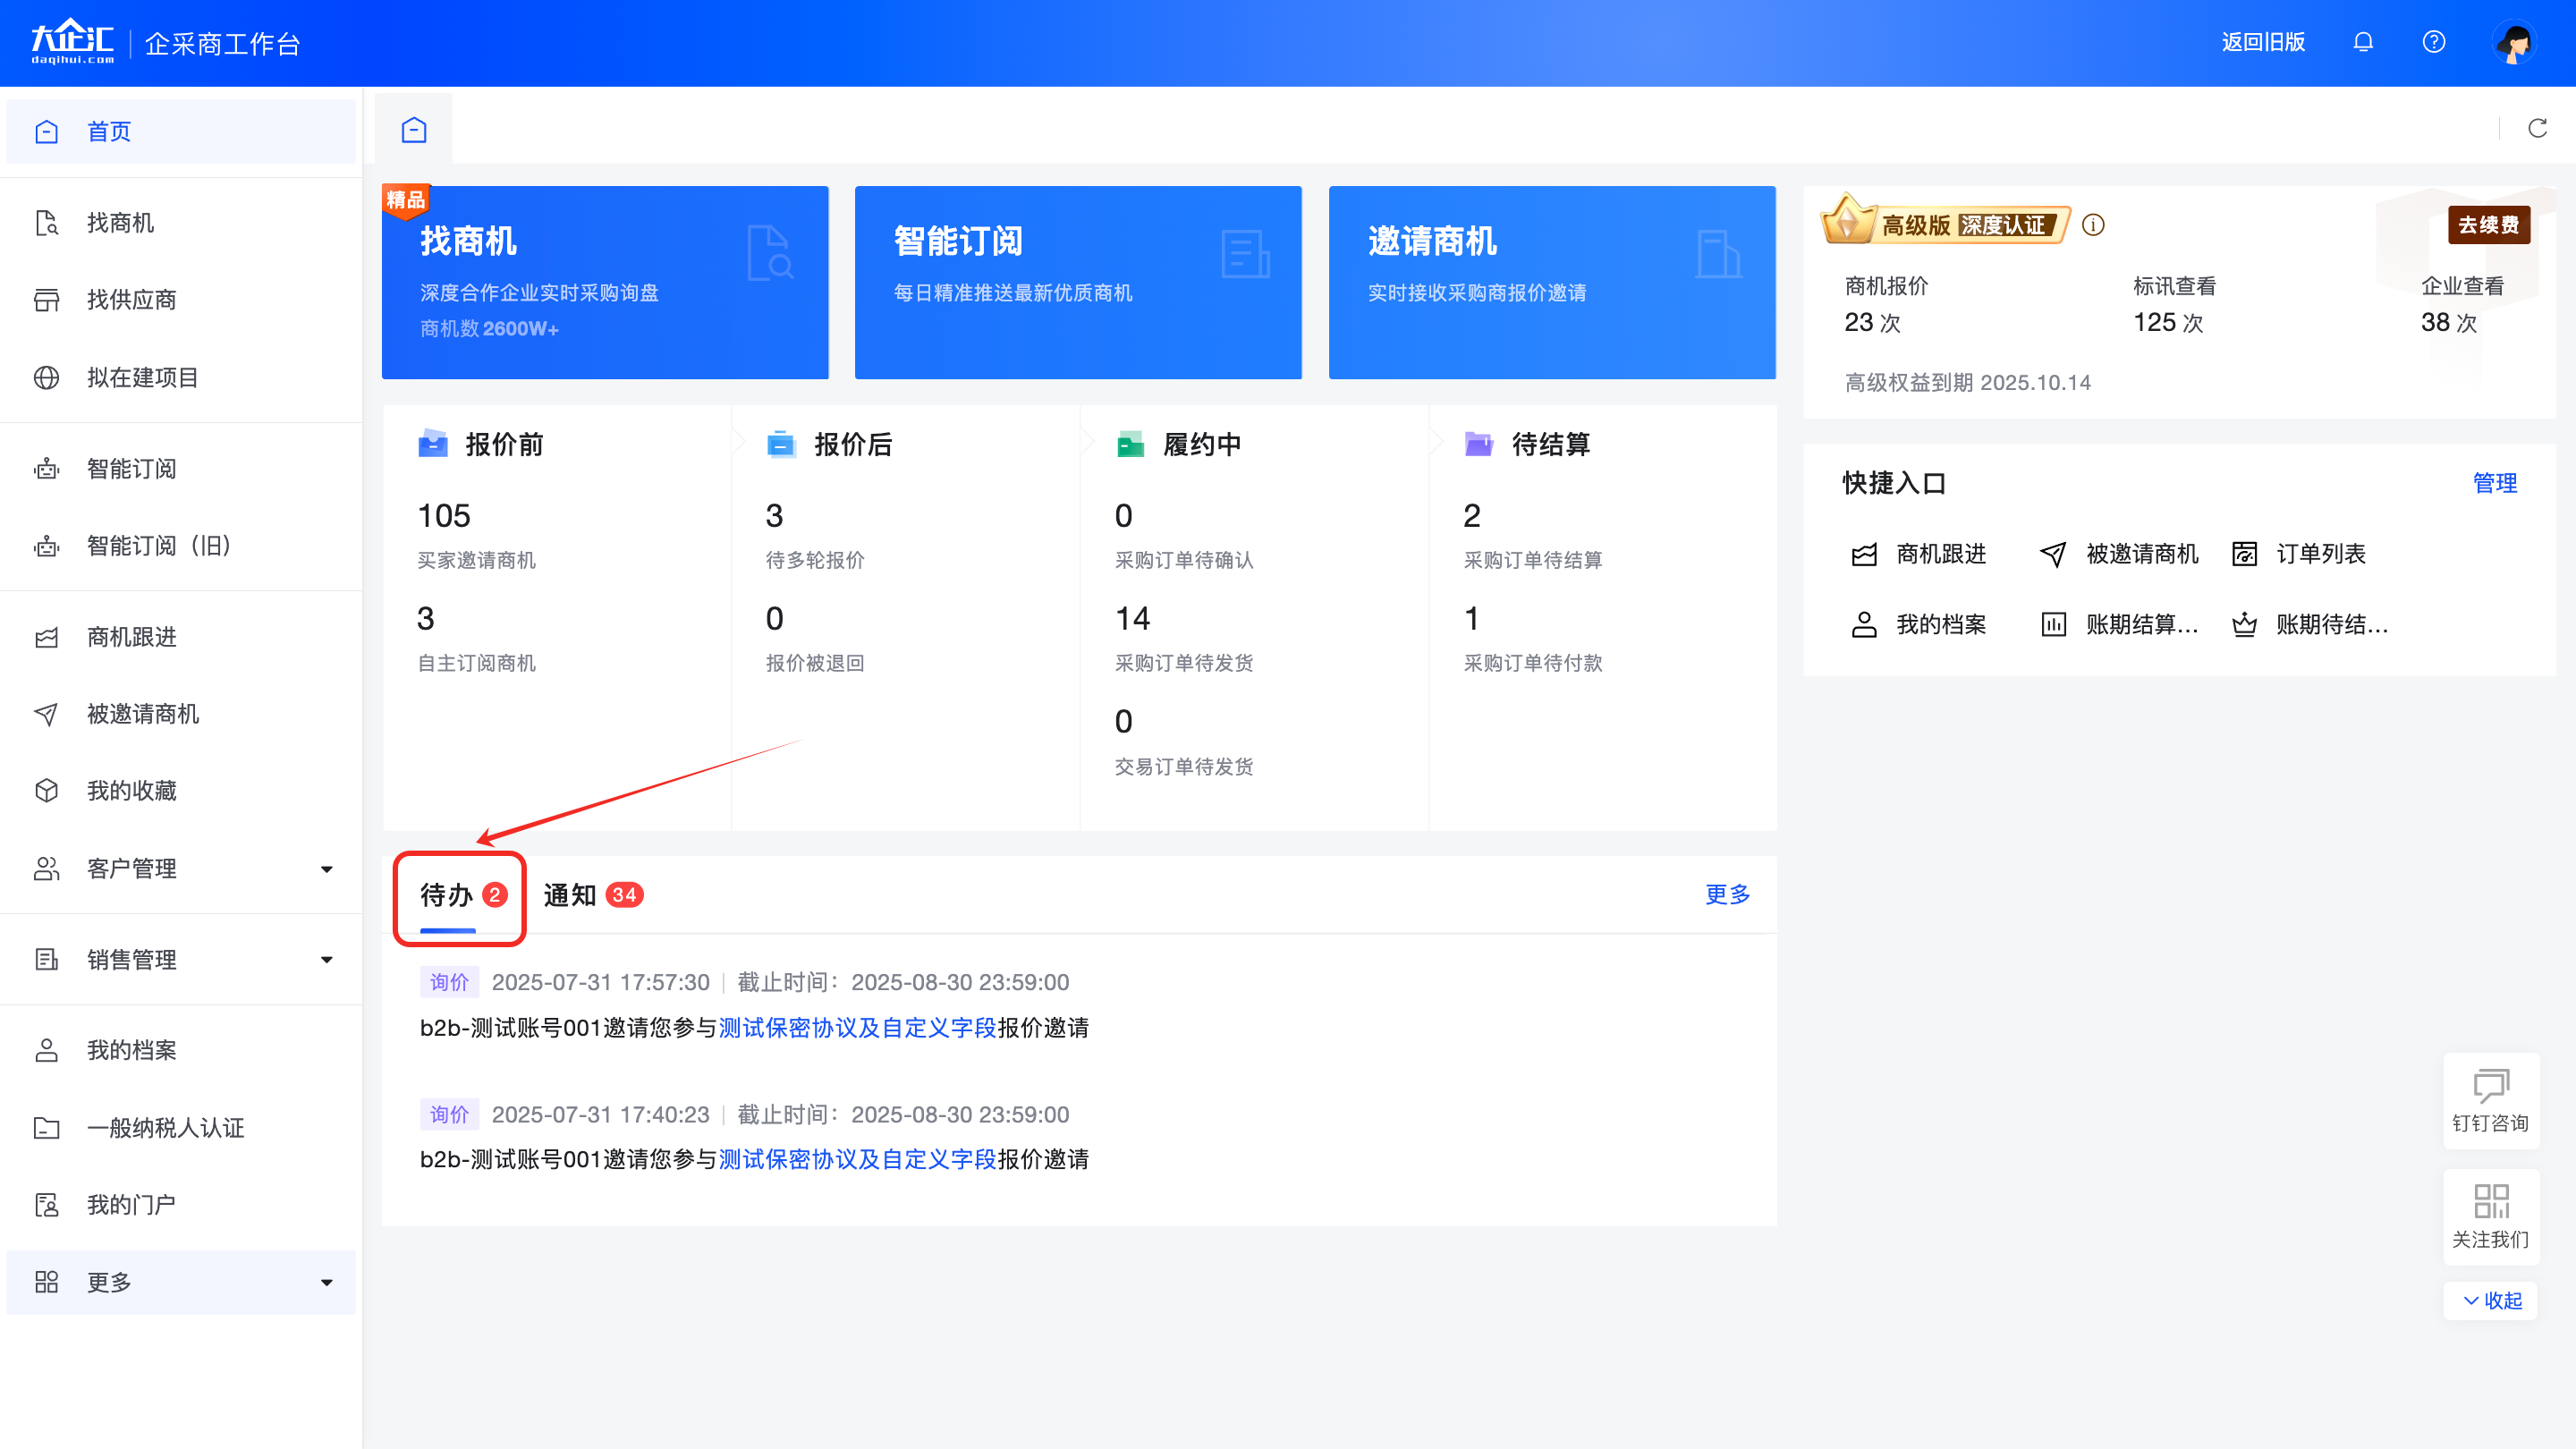Expand the 更多 dropdown arrow
The image size is (2576, 1449).
pos(327,1283)
